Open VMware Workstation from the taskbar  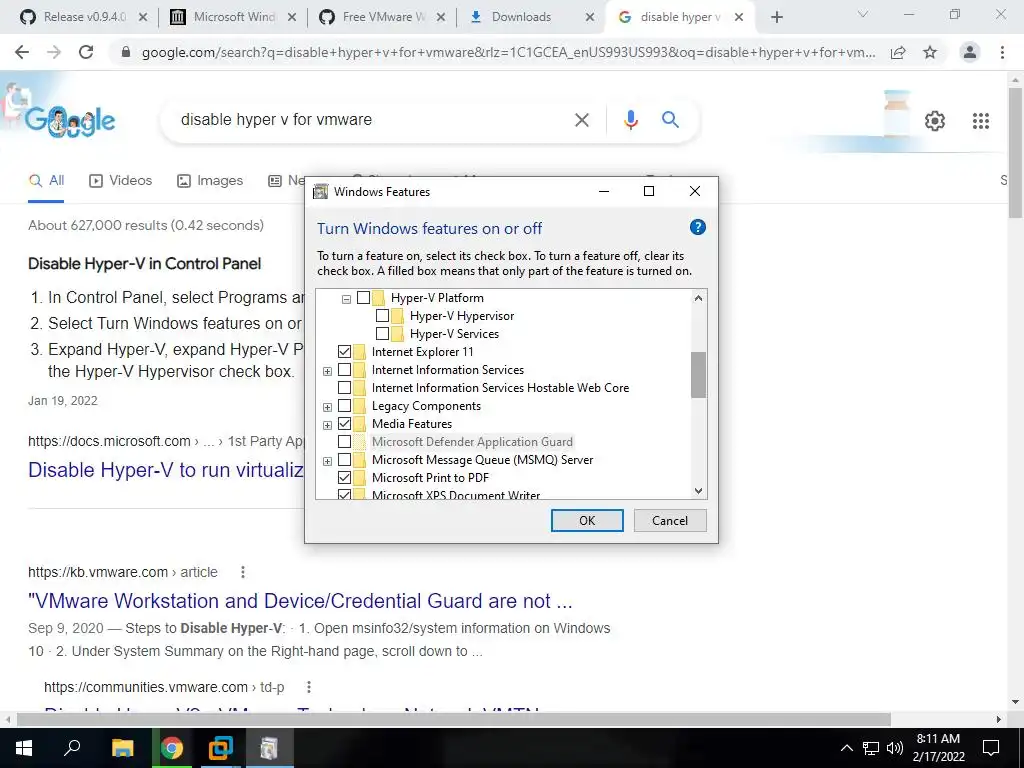pos(221,748)
